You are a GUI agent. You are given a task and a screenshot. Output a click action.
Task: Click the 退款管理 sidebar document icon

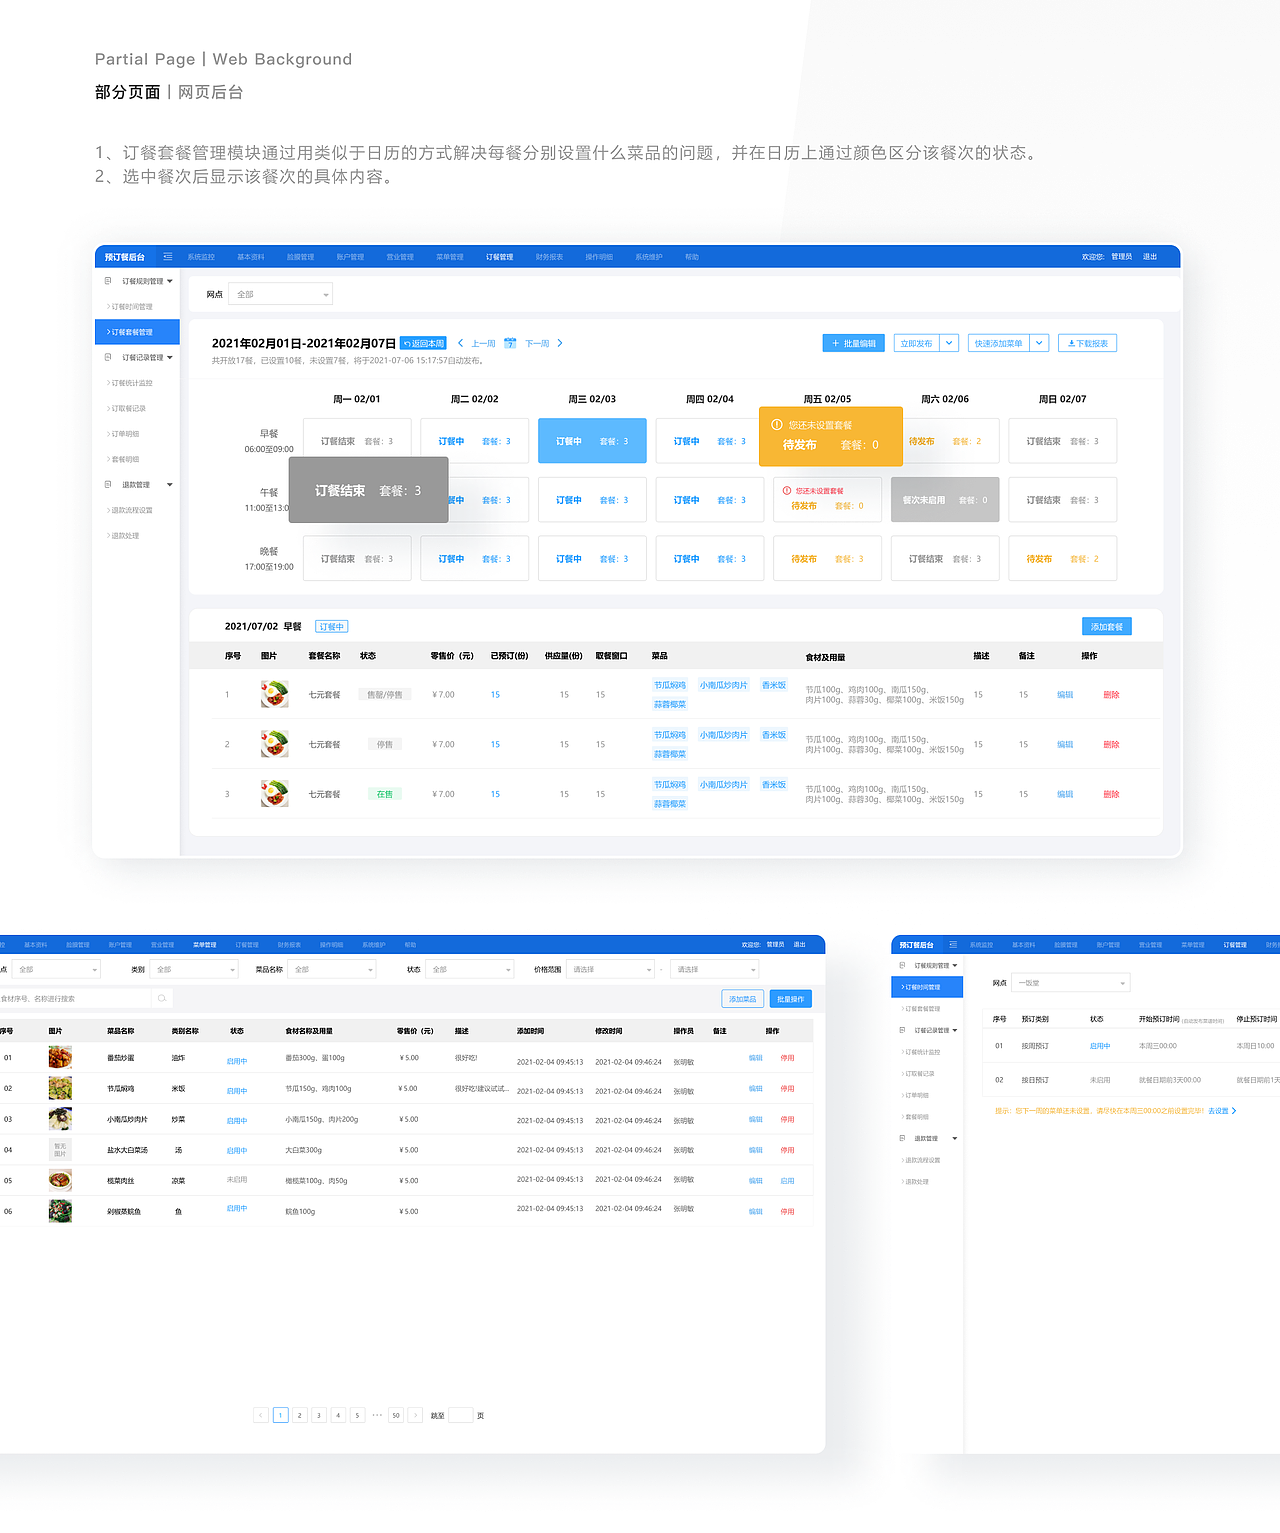[108, 484]
